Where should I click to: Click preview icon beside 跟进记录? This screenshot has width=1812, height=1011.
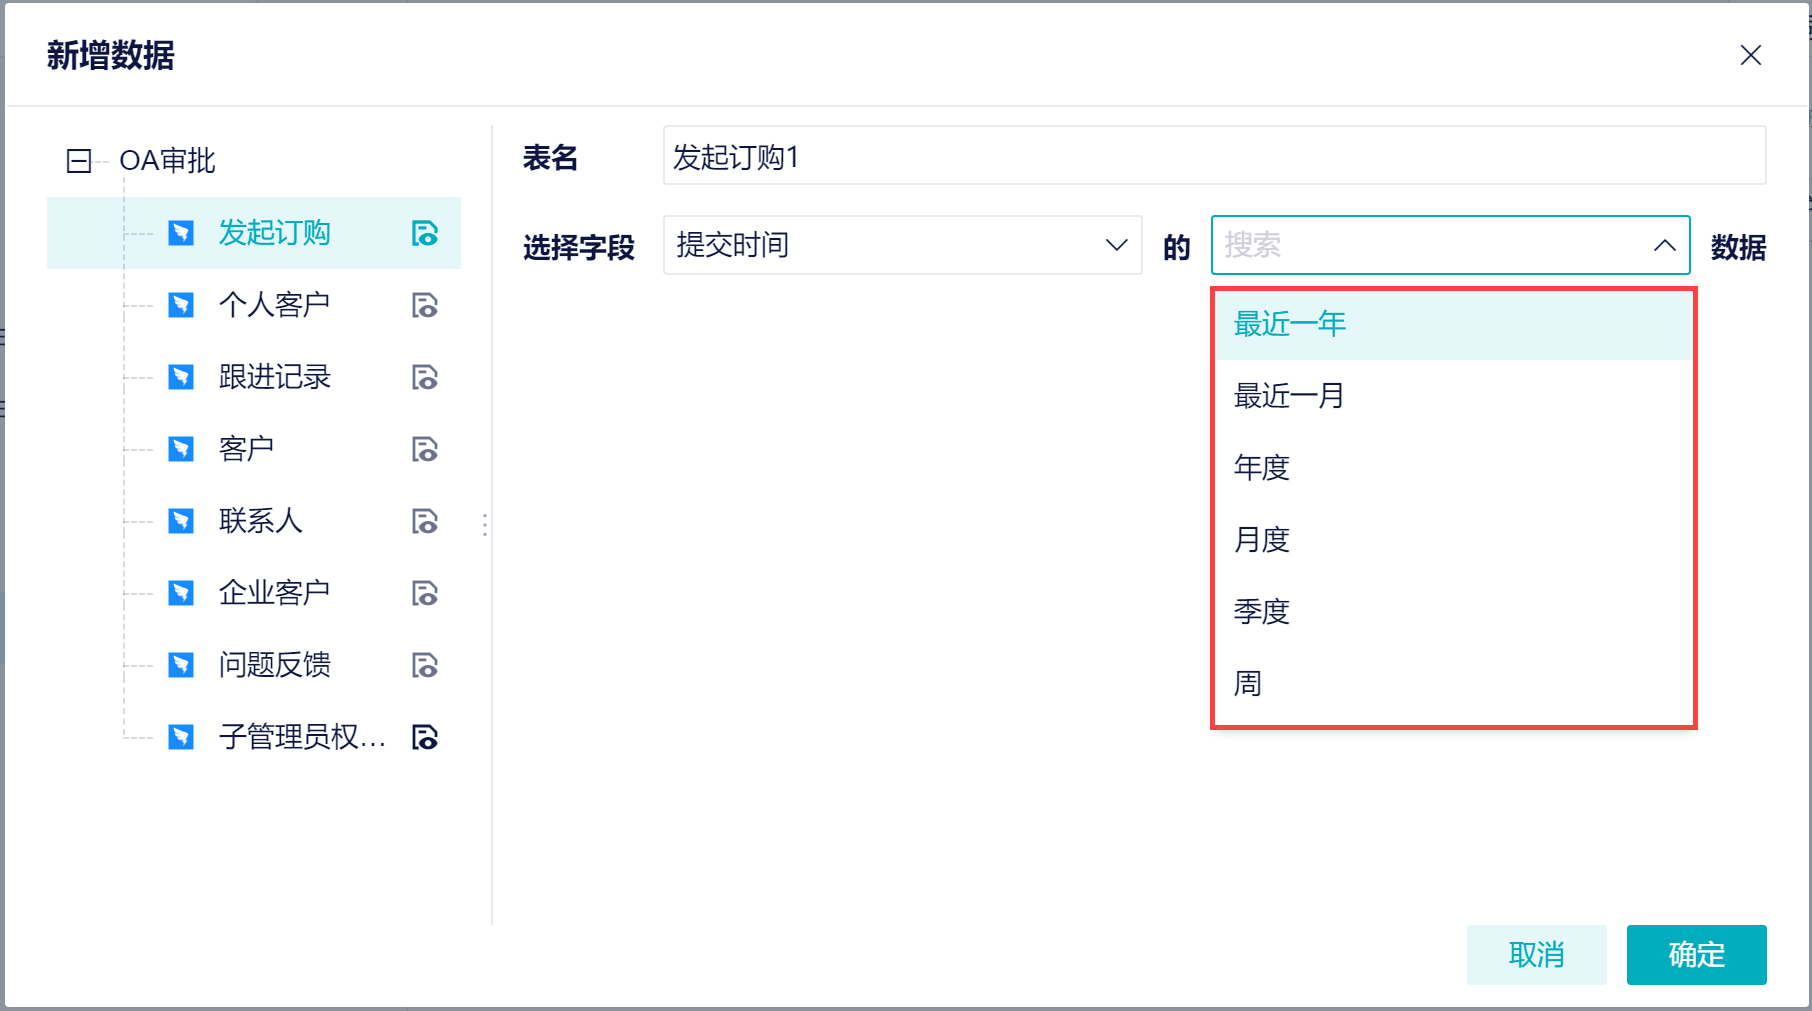425,377
